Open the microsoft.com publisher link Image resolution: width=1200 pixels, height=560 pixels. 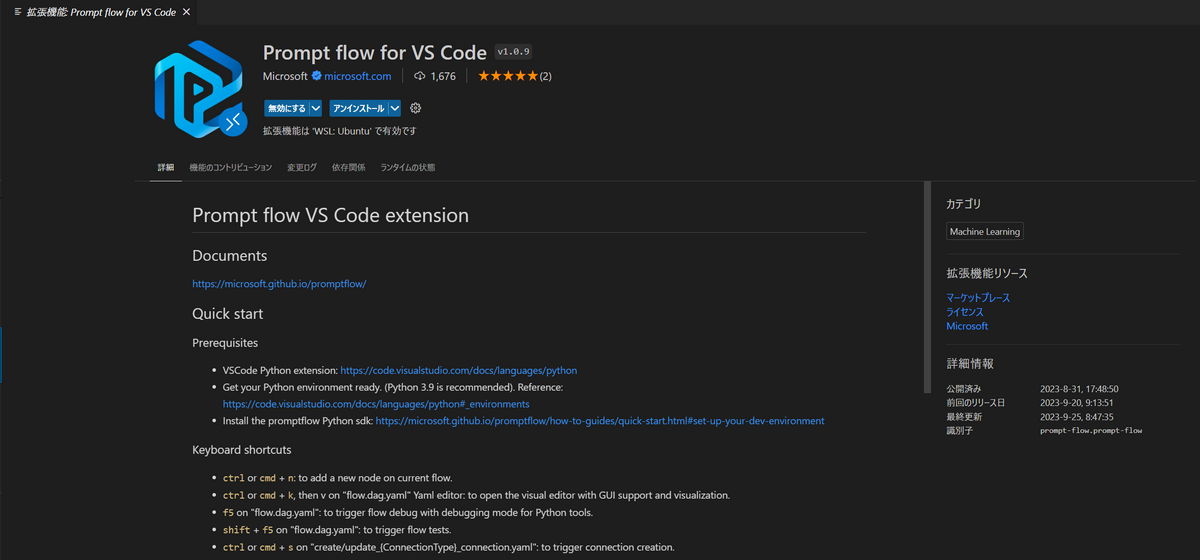click(x=358, y=76)
